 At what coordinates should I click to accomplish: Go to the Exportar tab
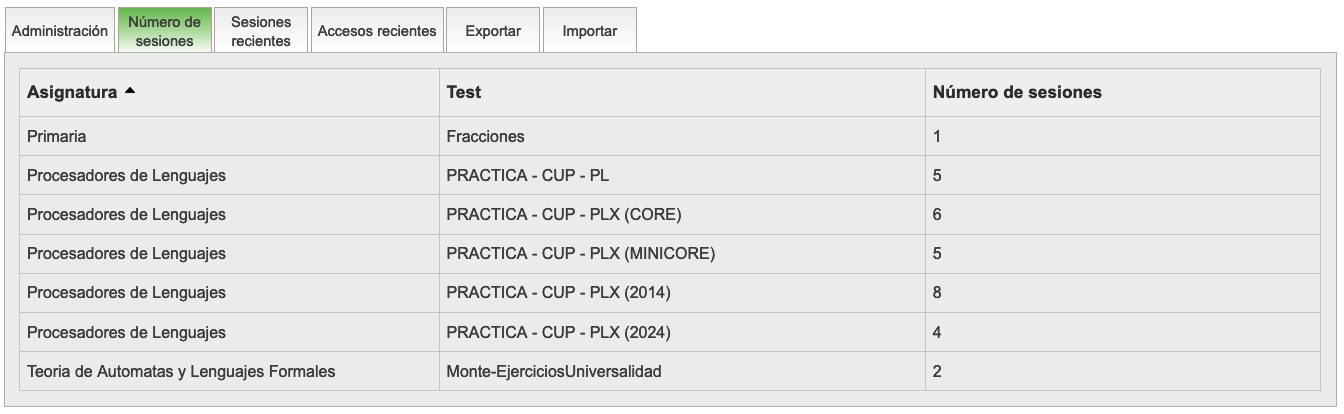[493, 31]
